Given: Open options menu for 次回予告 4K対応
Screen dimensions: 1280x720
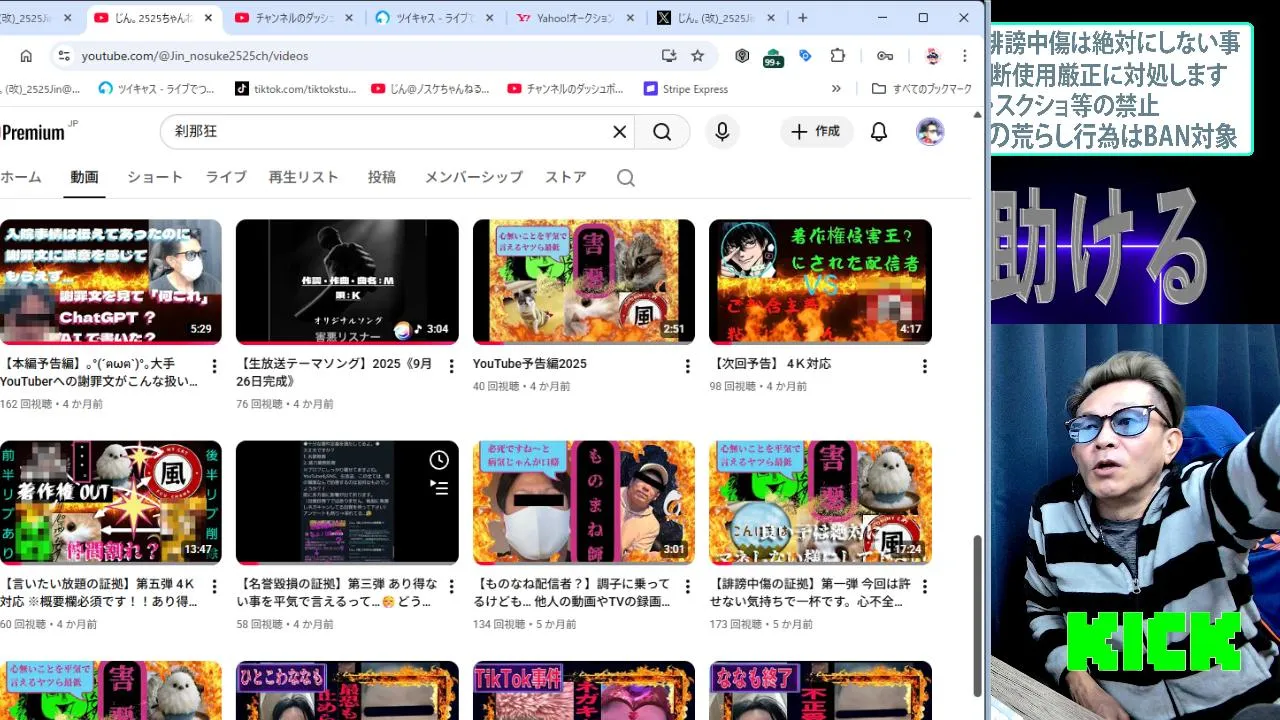Looking at the screenshot, I should tap(924, 366).
